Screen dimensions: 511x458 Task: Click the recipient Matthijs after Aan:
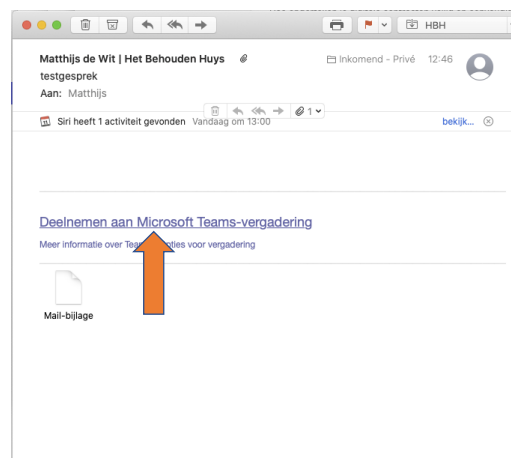(87, 93)
